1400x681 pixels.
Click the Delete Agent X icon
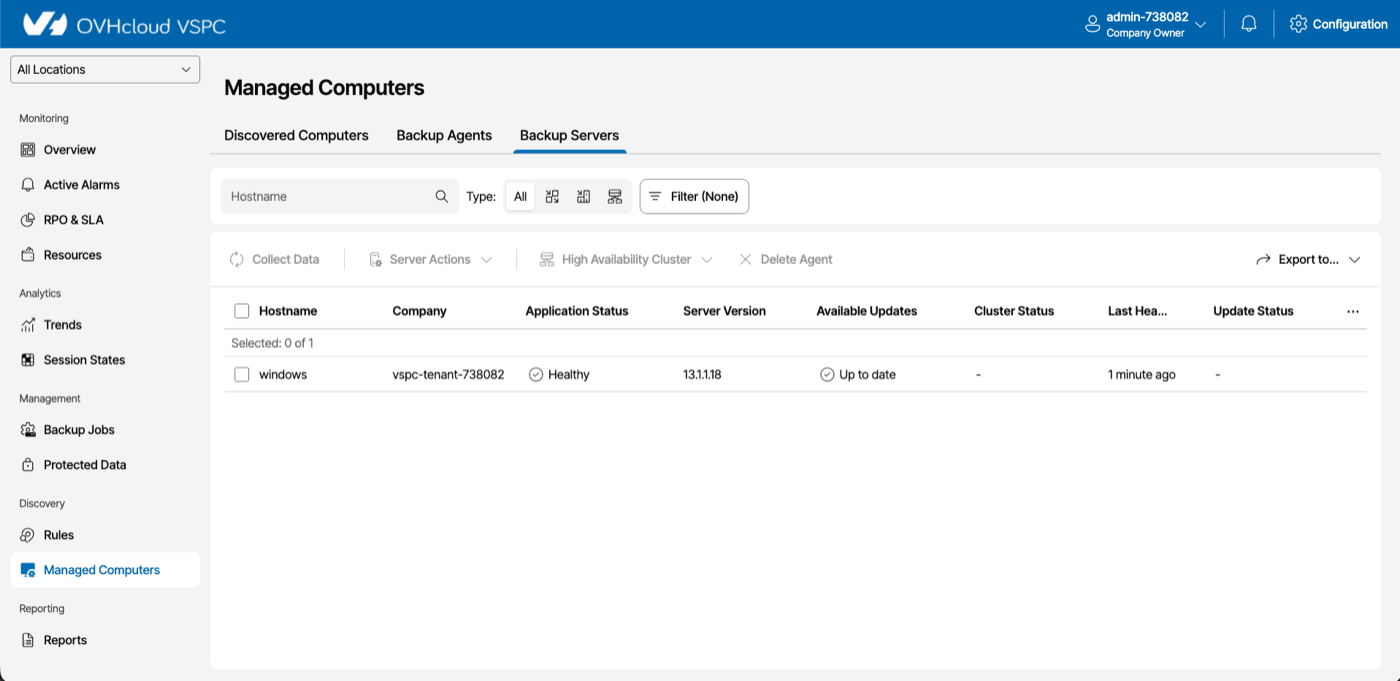pyautogui.click(x=745, y=259)
